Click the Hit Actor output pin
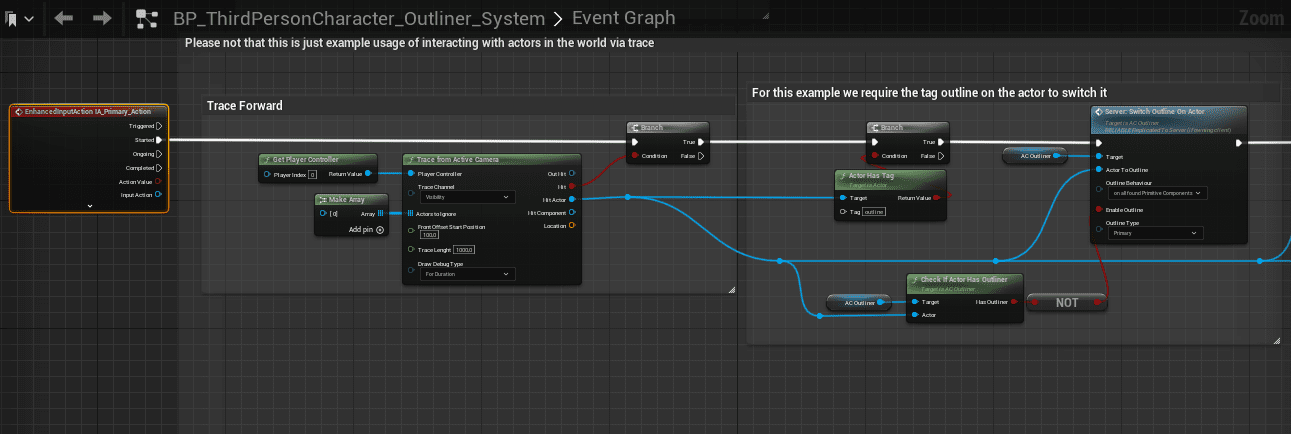Image resolution: width=1291 pixels, height=434 pixels. (x=572, y=199)
